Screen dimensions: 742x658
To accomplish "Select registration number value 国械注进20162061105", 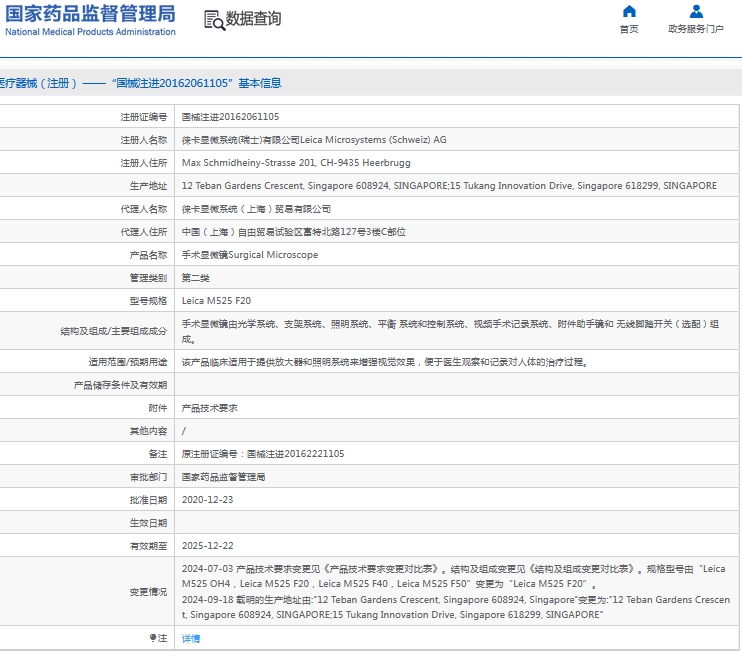I will click(230, 117).
